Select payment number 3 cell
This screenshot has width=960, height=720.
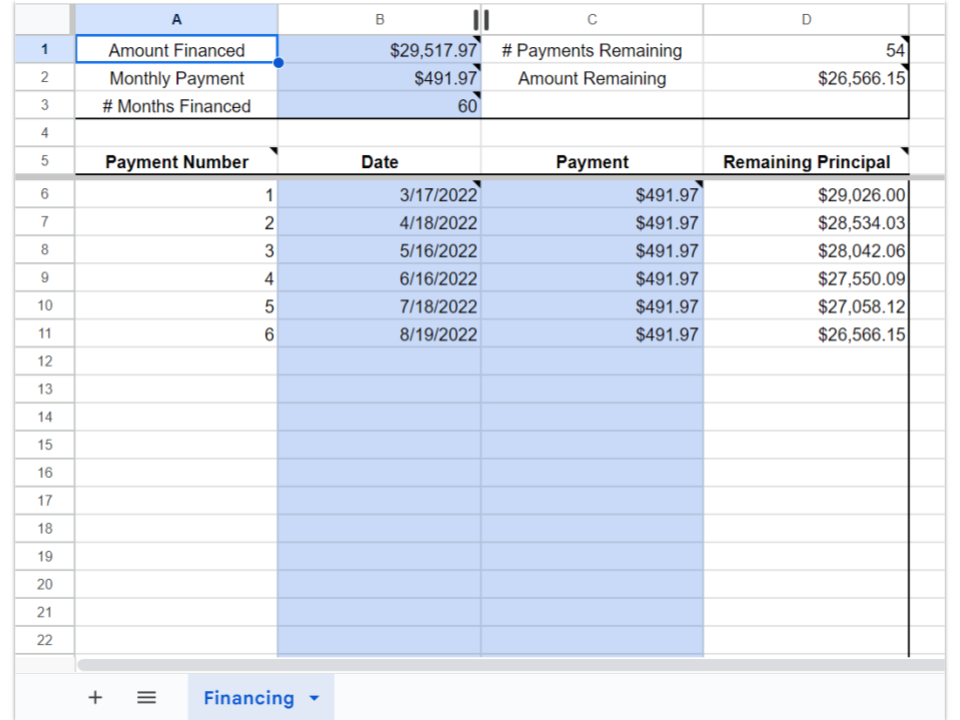(176, 250)
